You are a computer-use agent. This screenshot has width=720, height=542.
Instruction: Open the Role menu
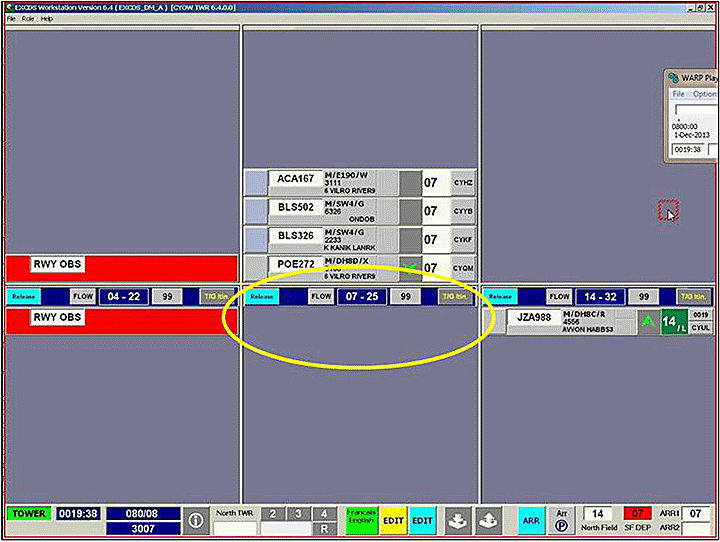click(29, 19)
